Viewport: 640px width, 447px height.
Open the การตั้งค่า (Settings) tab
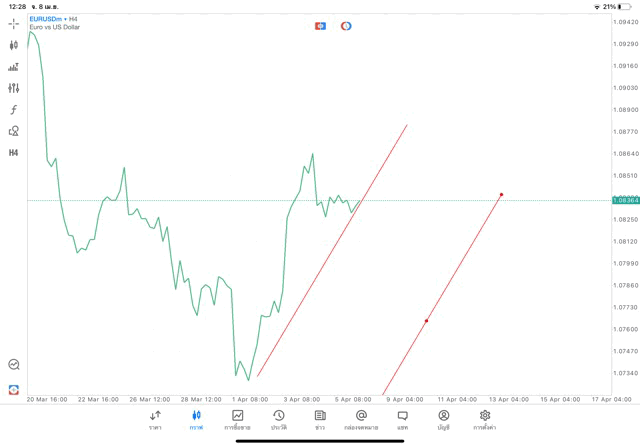coord(485,419)
